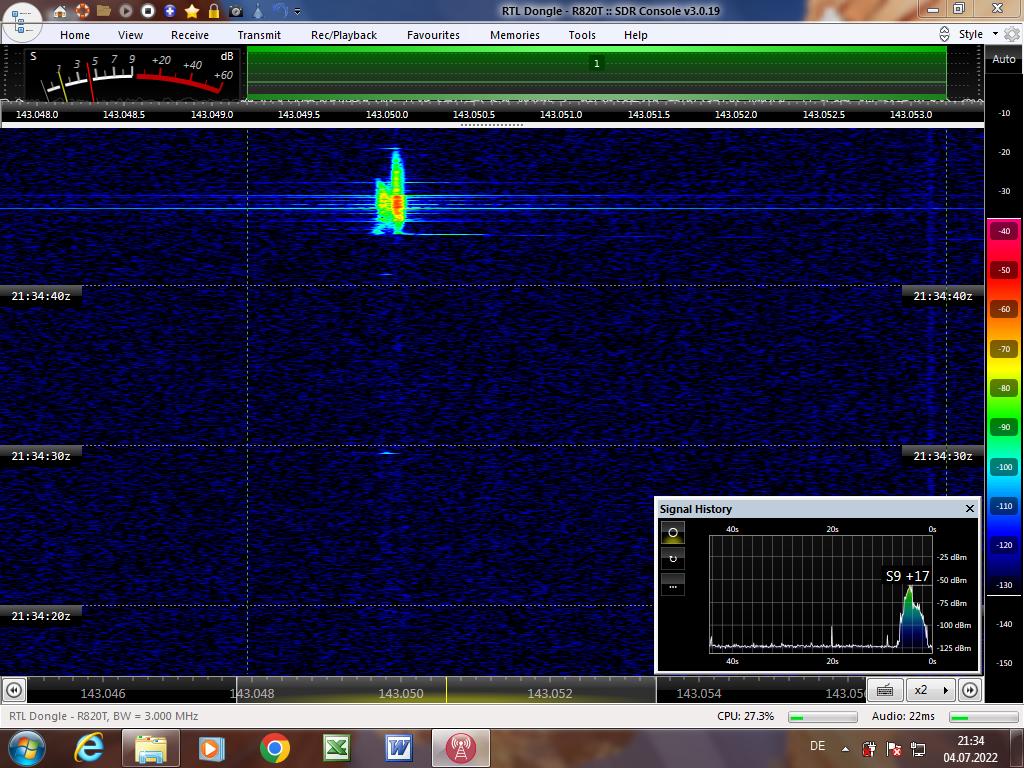Open Google Chrome from taskbar

tap(274, 748)
